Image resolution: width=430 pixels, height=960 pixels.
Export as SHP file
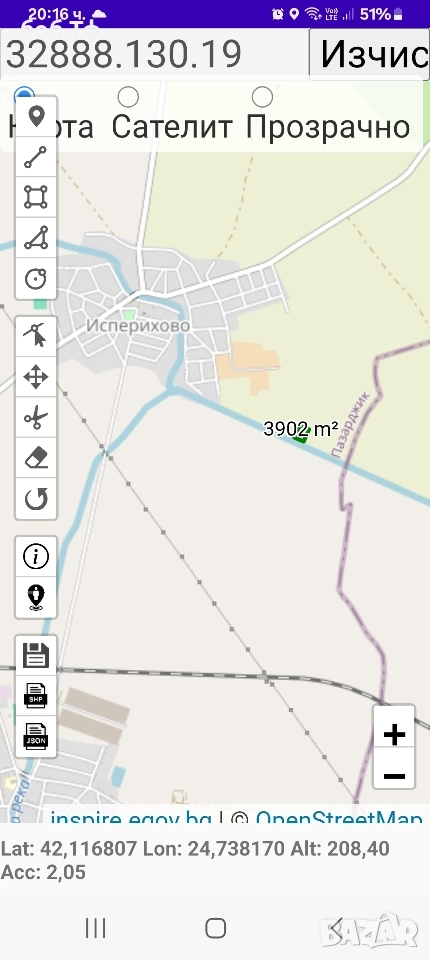(x=36, y=696)
